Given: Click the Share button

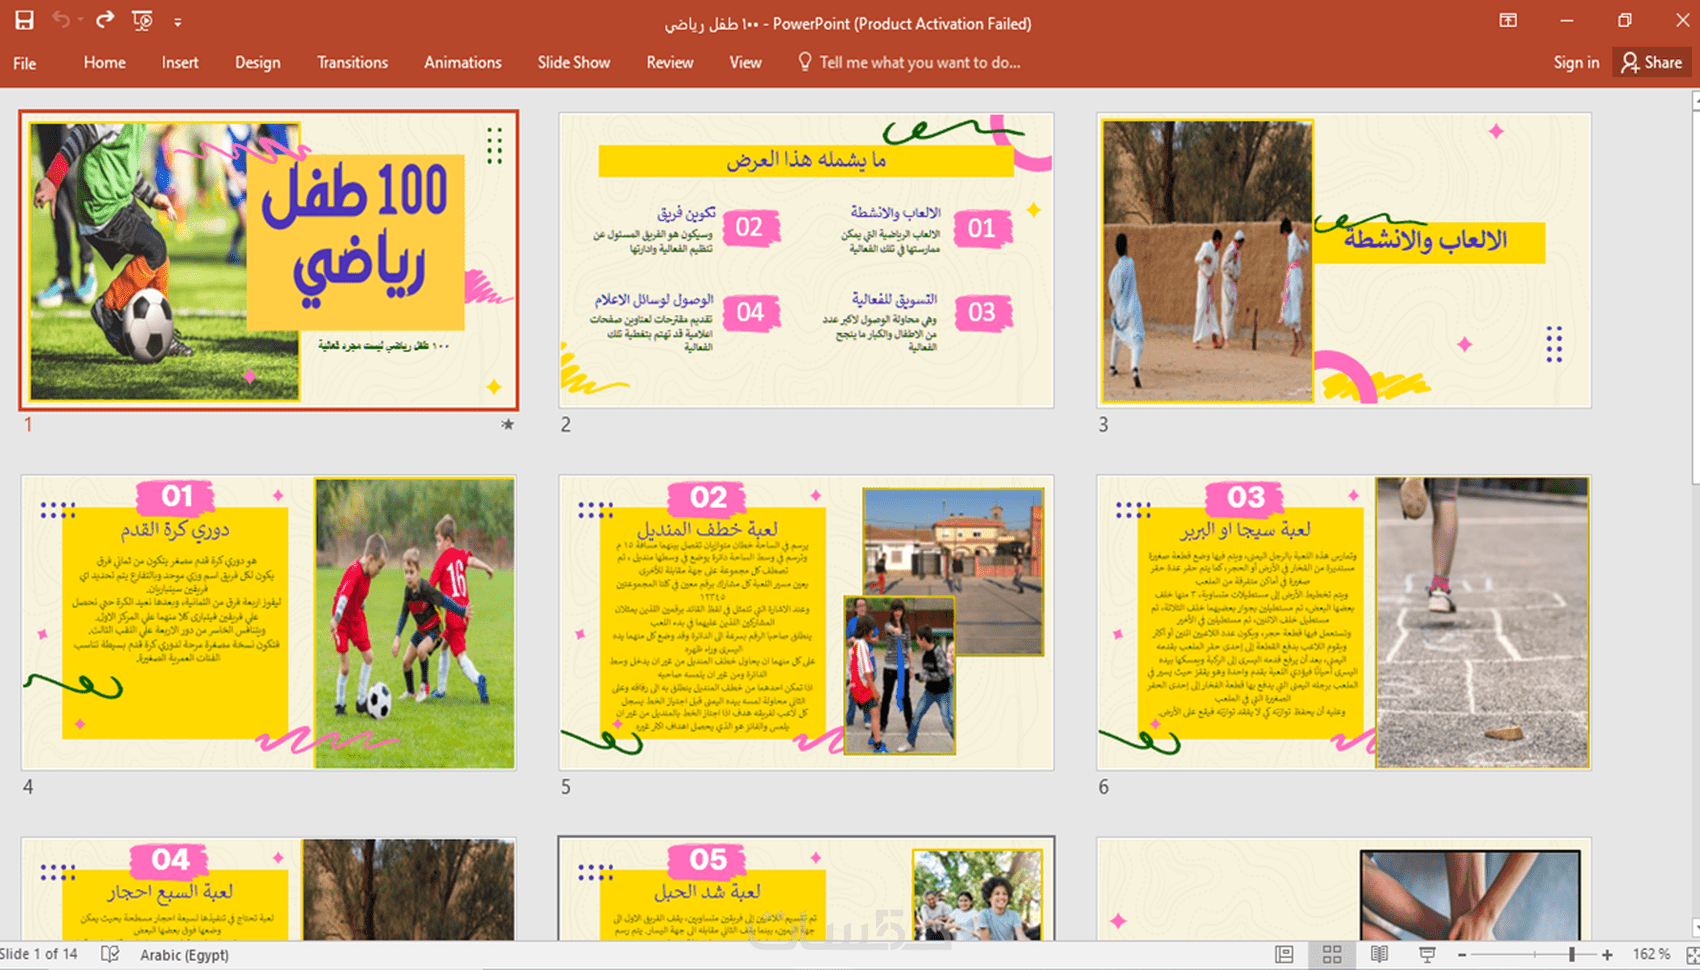Looking at the screenshot, I should point(1652,62).
